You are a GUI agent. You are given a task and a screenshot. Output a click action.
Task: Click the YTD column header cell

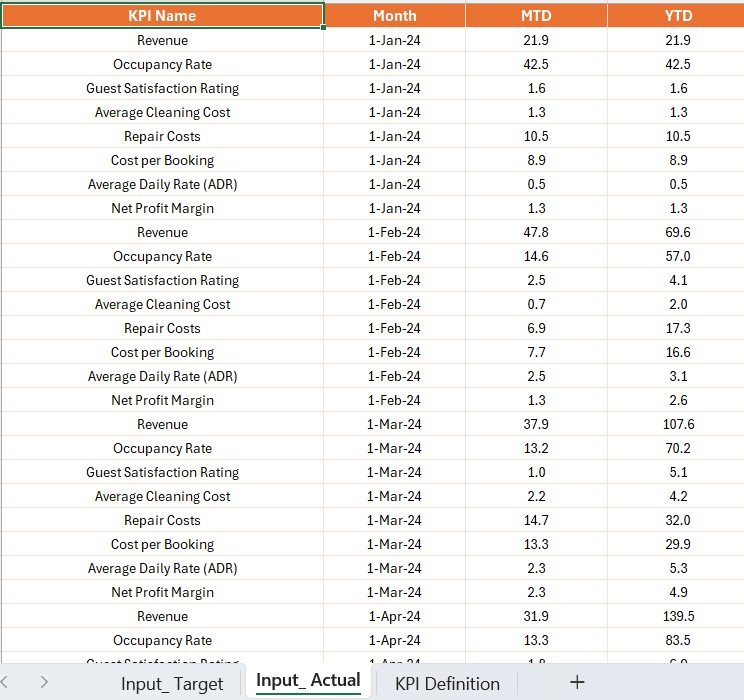click(677, 15)
